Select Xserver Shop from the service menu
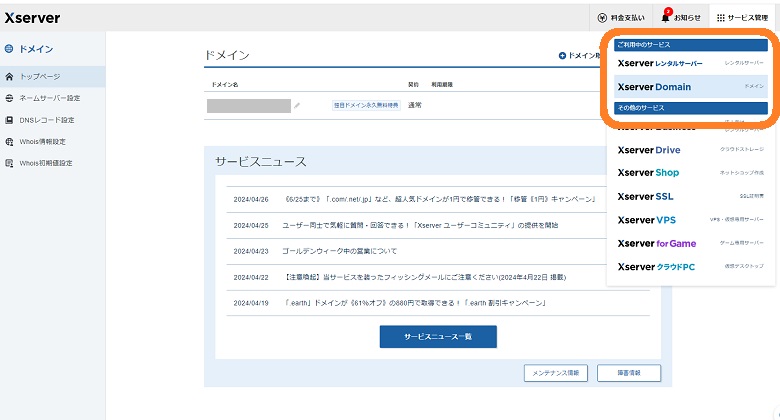780x420 pixels. 690,173
